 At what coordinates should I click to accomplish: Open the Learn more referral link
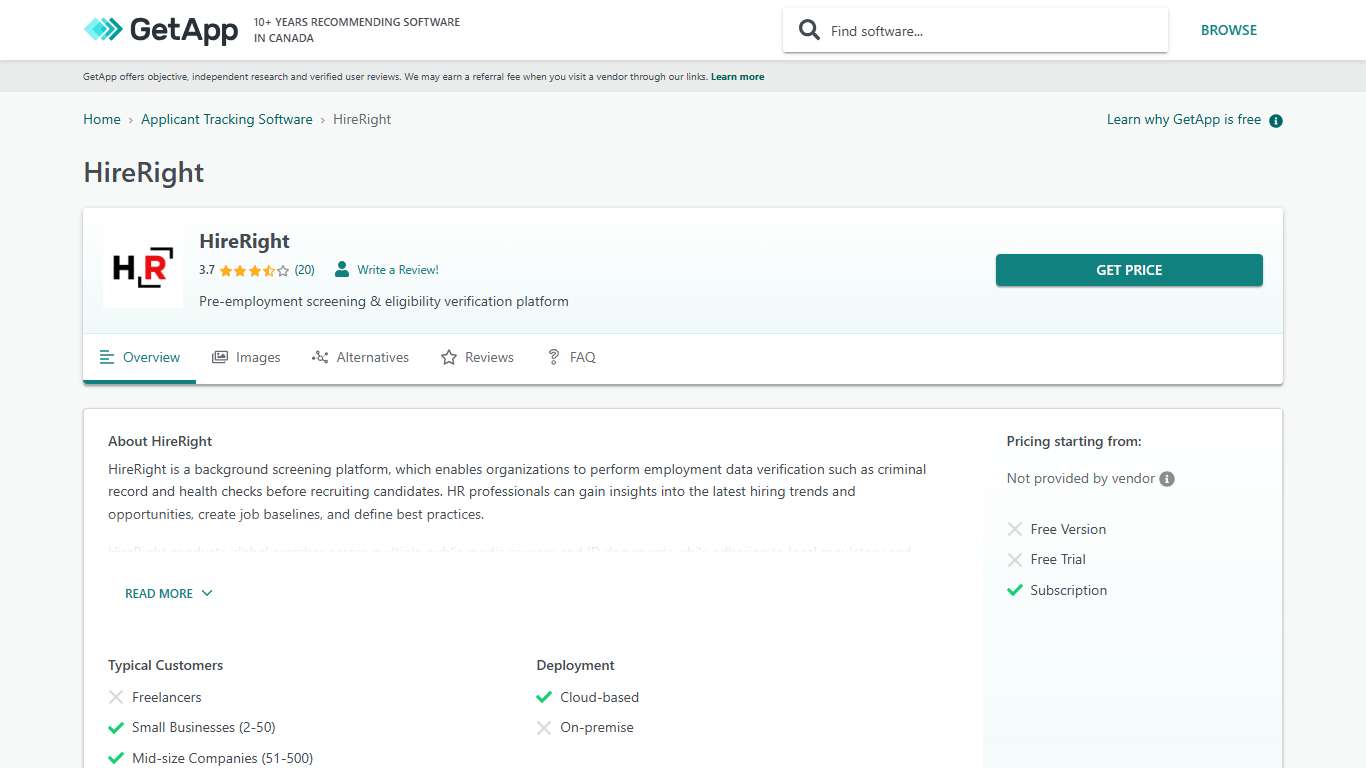tap(737, 77)
